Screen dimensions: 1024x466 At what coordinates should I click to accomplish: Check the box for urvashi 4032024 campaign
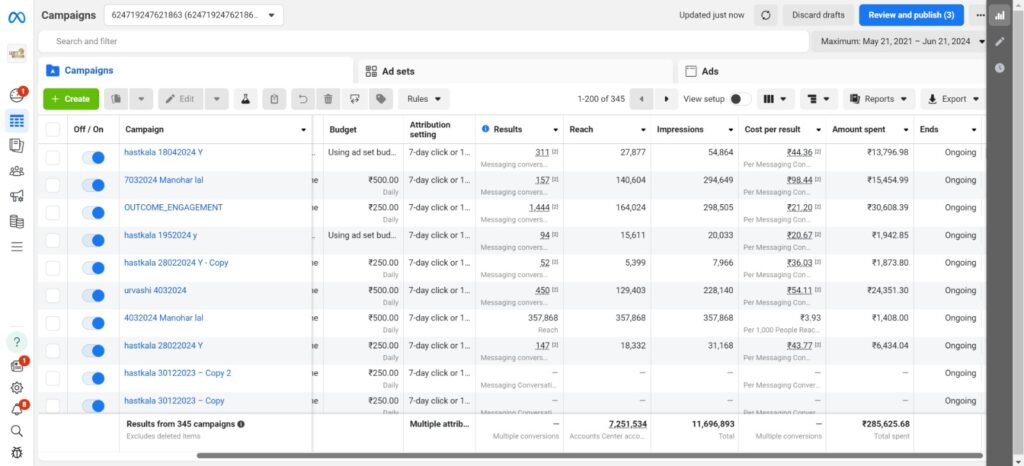tap(53, 295)
